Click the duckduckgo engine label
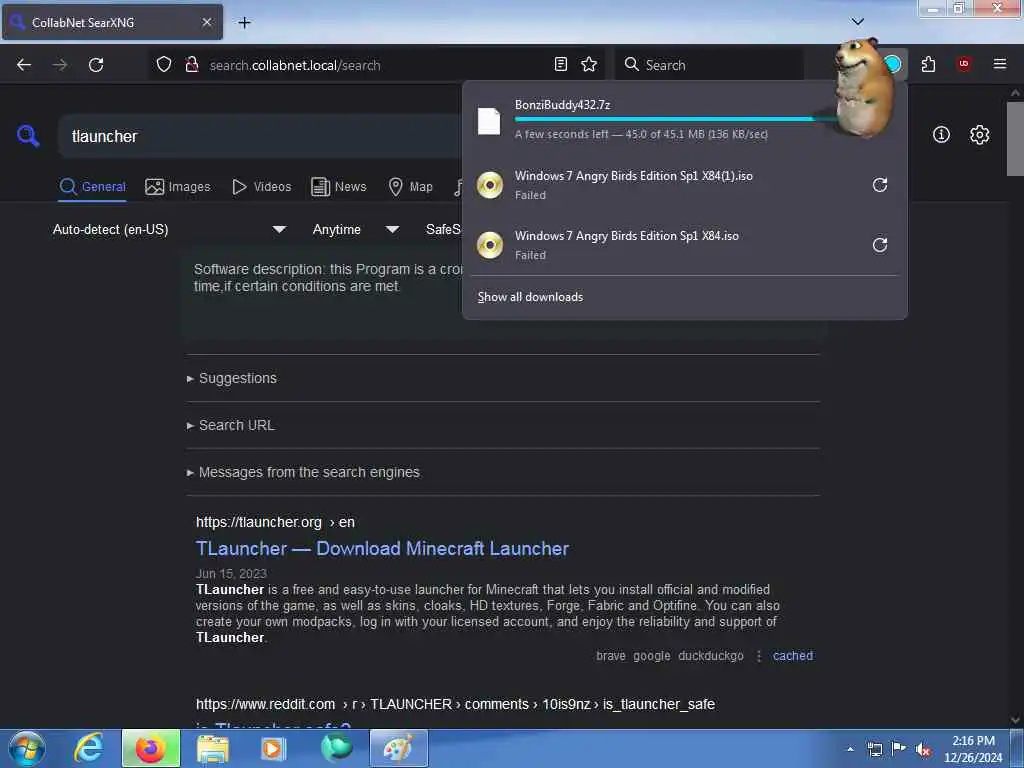1024x768 pixels. [711, 656]
